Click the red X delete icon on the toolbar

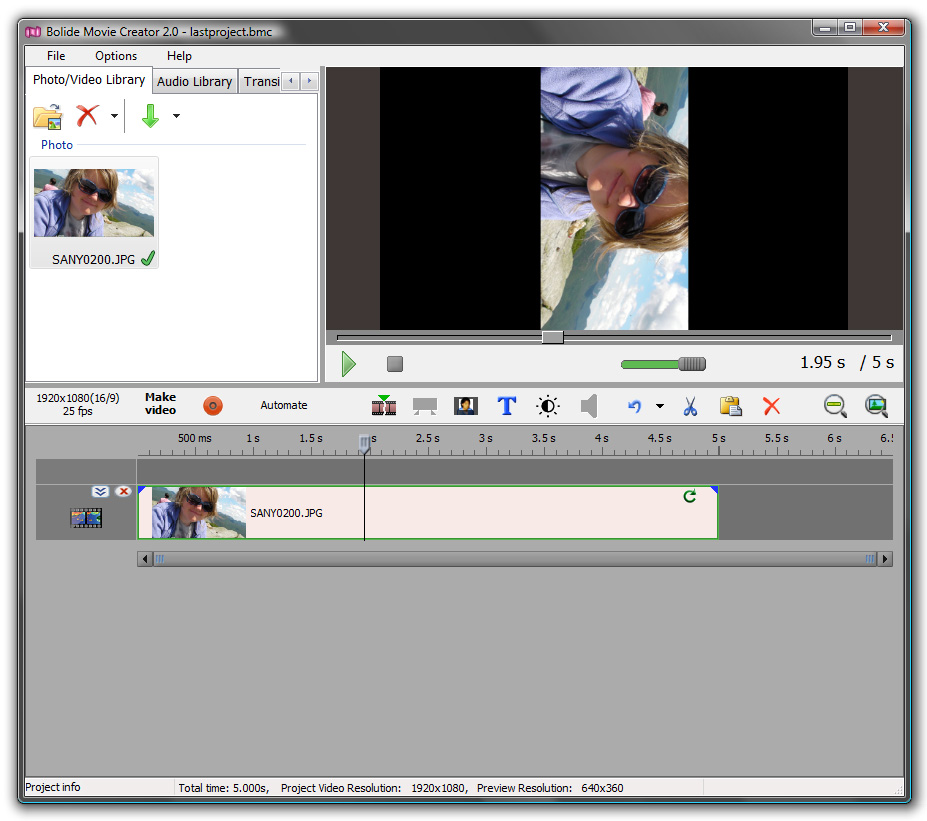pyautogui.click(x=770, y=406)
